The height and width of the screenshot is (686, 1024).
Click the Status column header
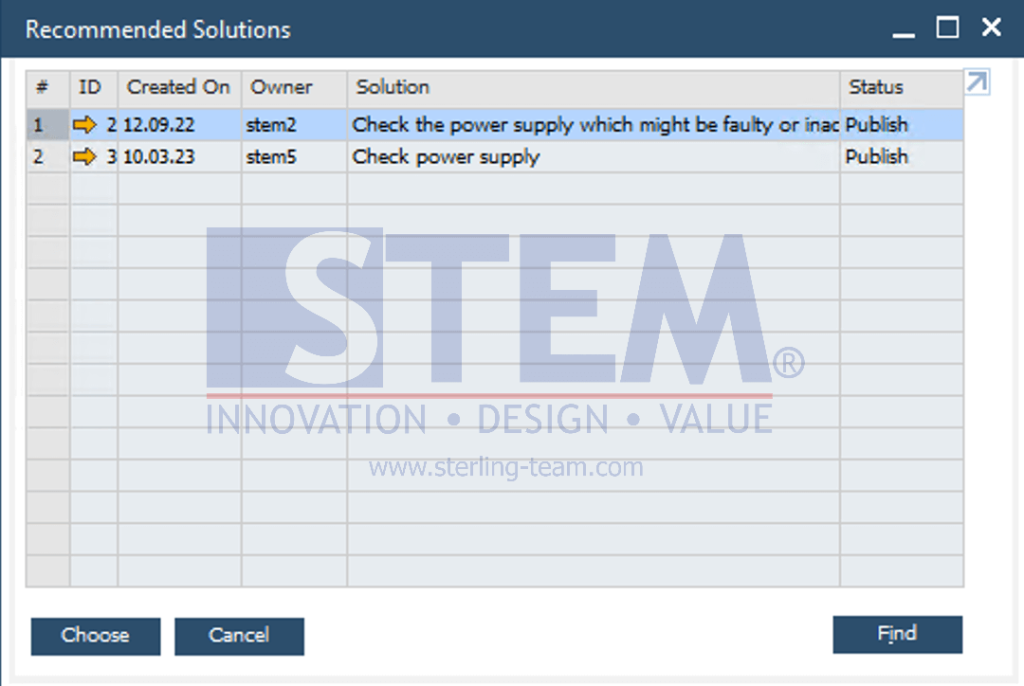point(876,87)
